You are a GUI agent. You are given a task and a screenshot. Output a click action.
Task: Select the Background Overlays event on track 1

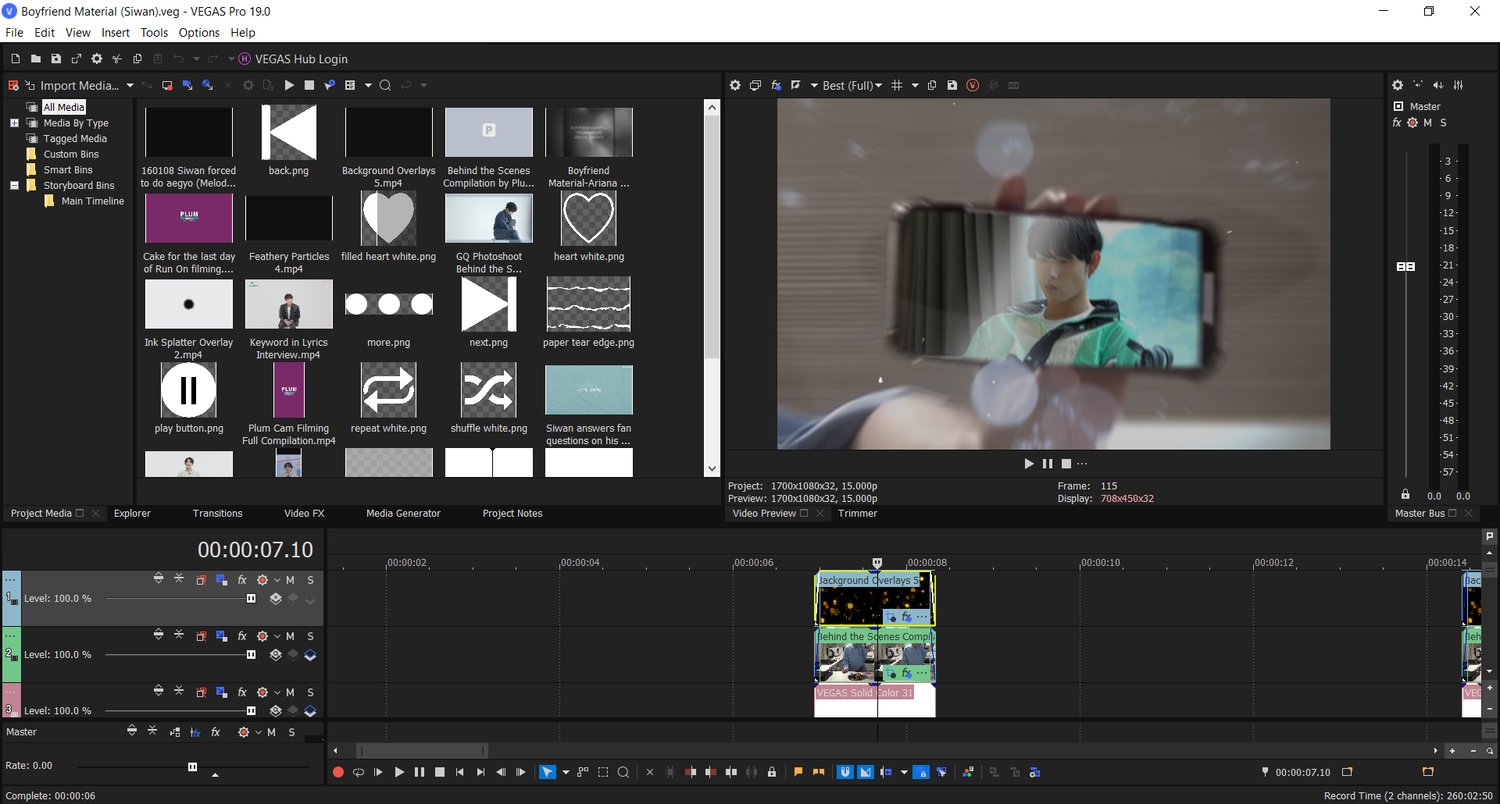pos(875,599)
